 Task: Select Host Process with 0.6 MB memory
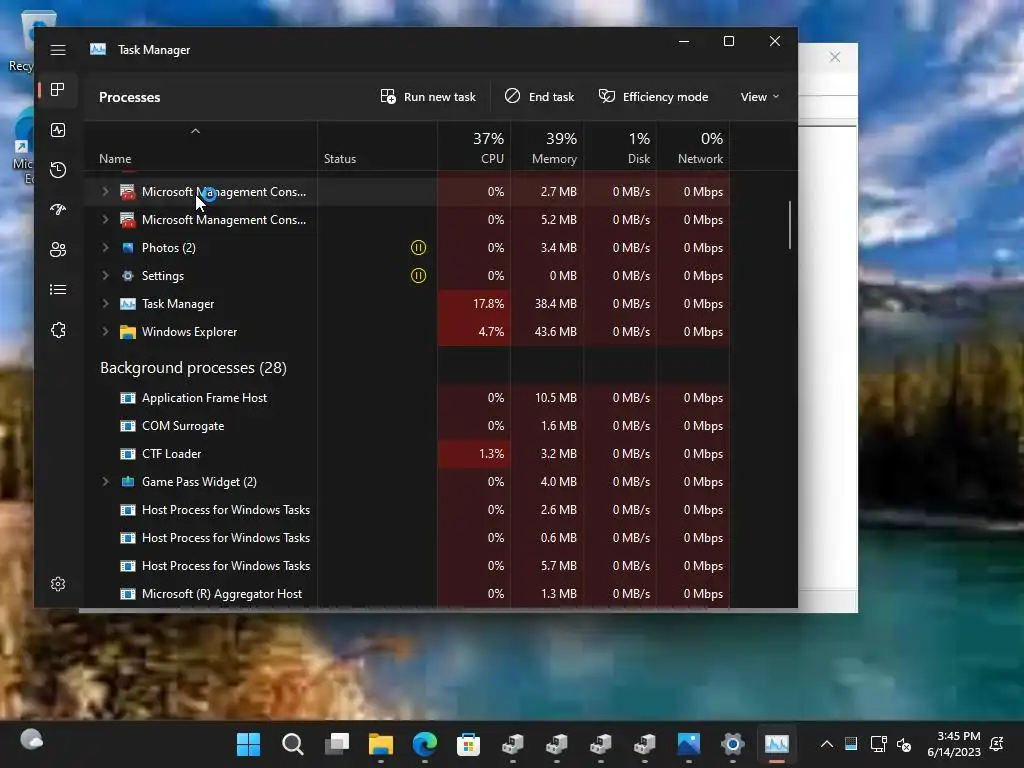(406, 537)
